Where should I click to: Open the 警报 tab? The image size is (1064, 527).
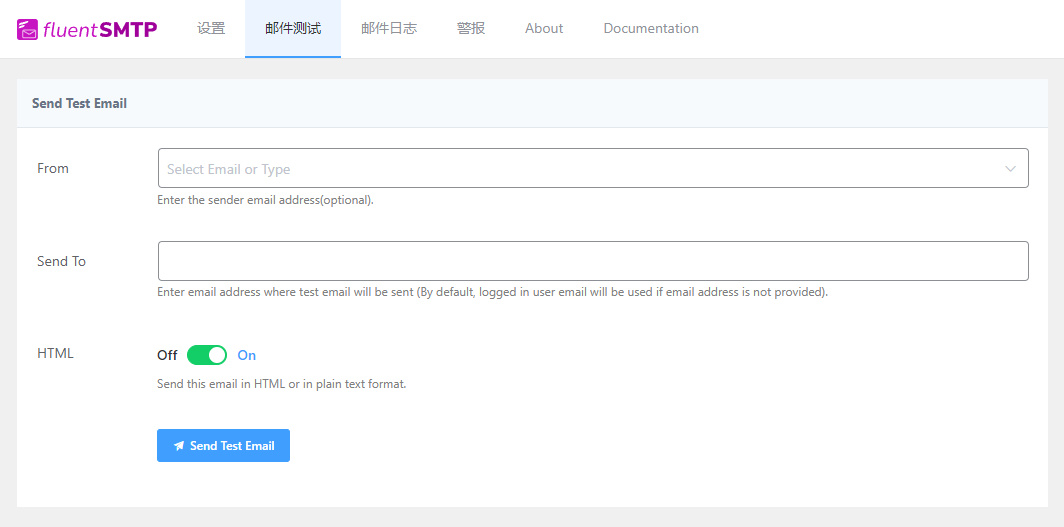pyautogui.click(x=471, y=28)
